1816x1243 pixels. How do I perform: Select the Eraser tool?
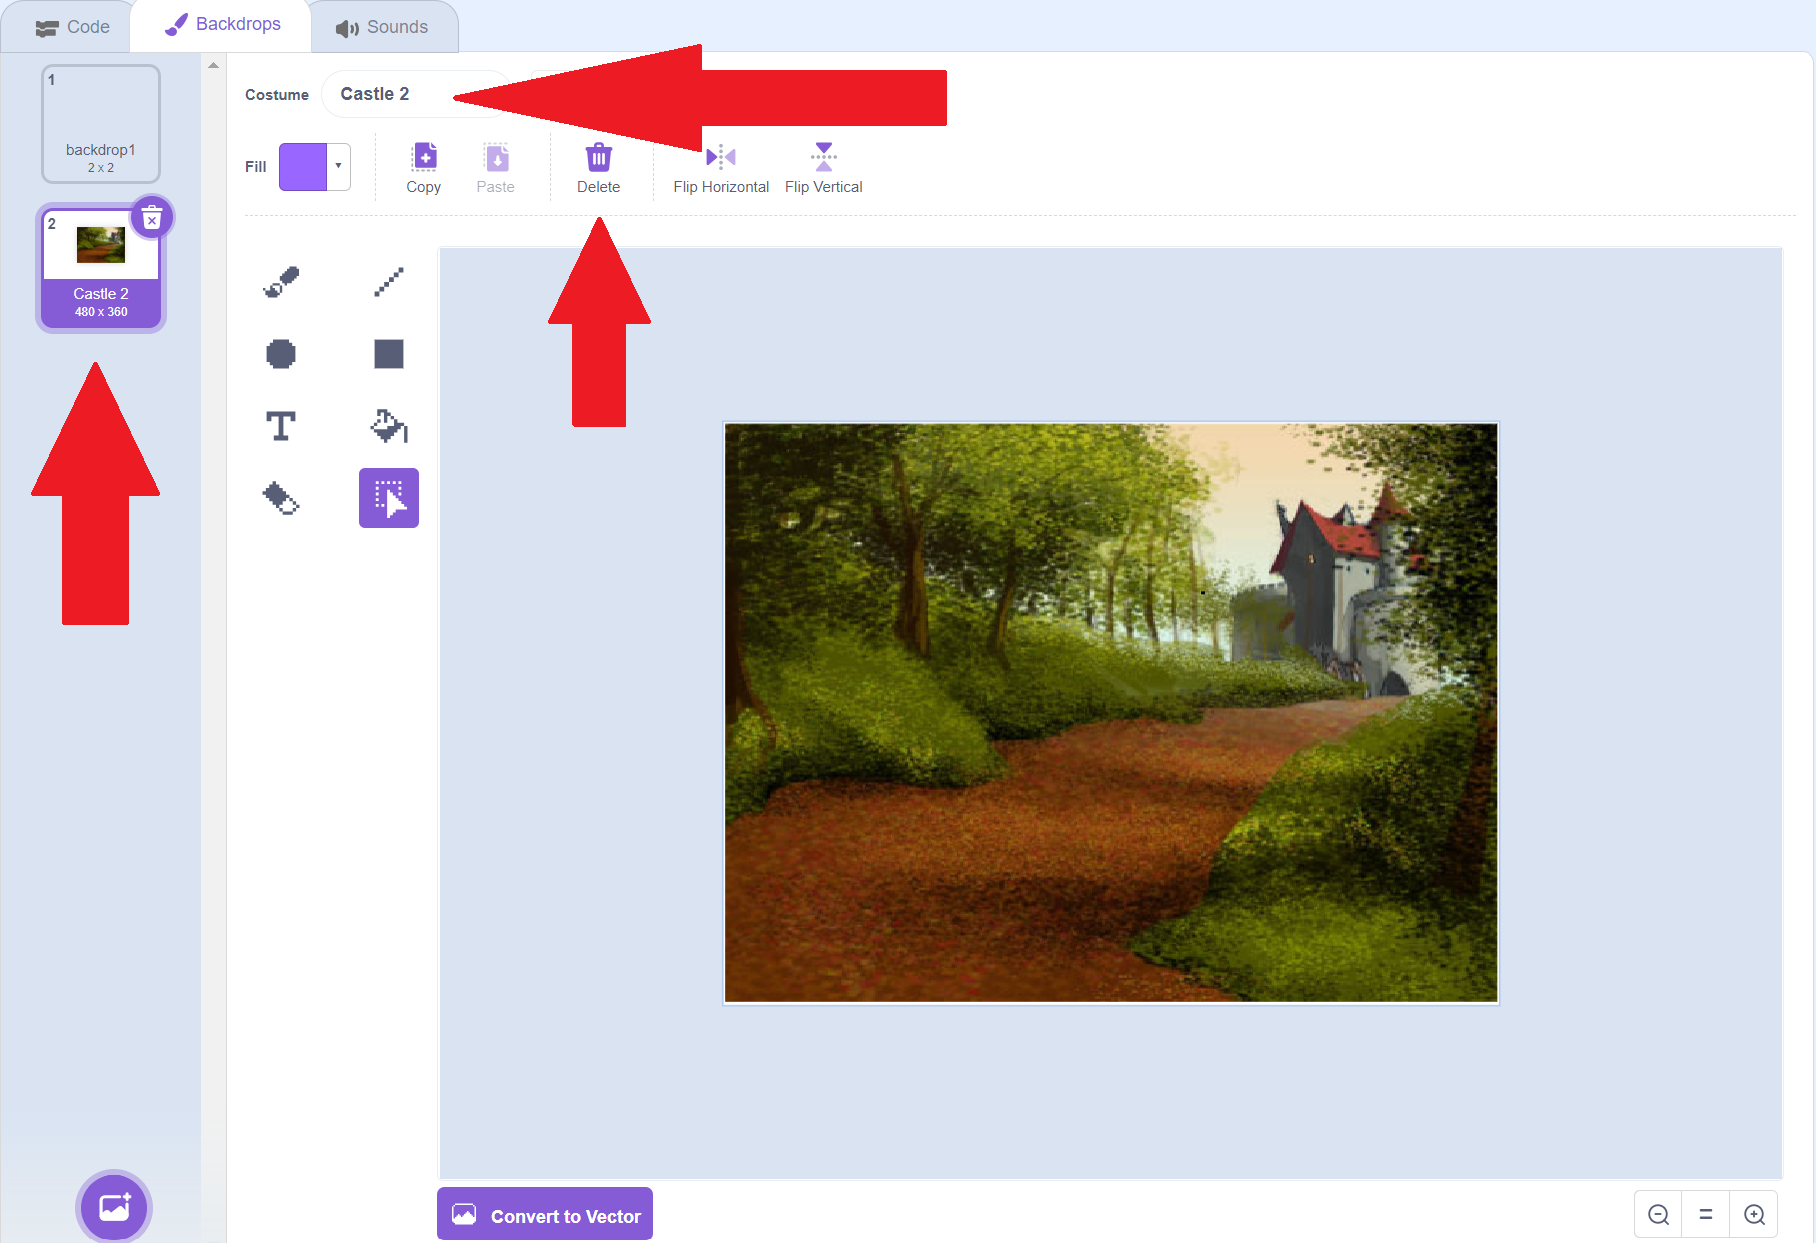click(281, 498)
